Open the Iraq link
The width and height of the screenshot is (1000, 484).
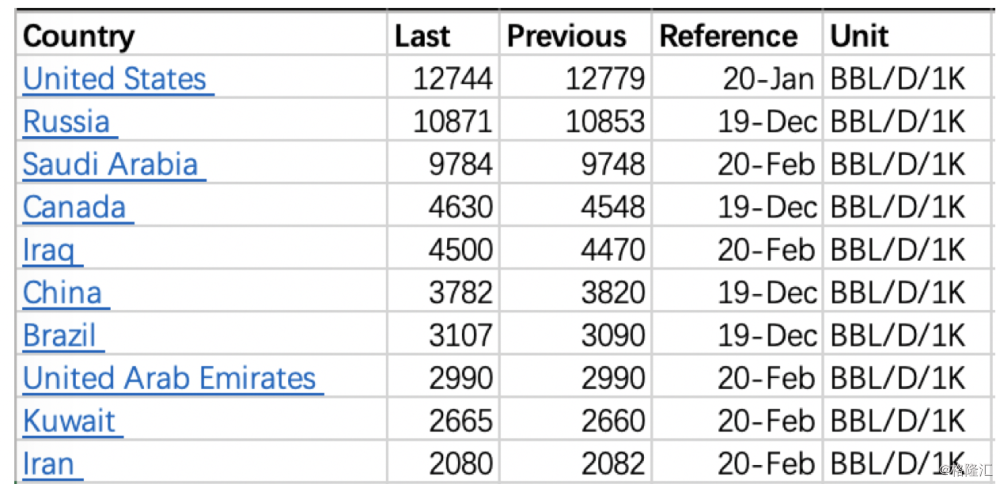(48, 250)
